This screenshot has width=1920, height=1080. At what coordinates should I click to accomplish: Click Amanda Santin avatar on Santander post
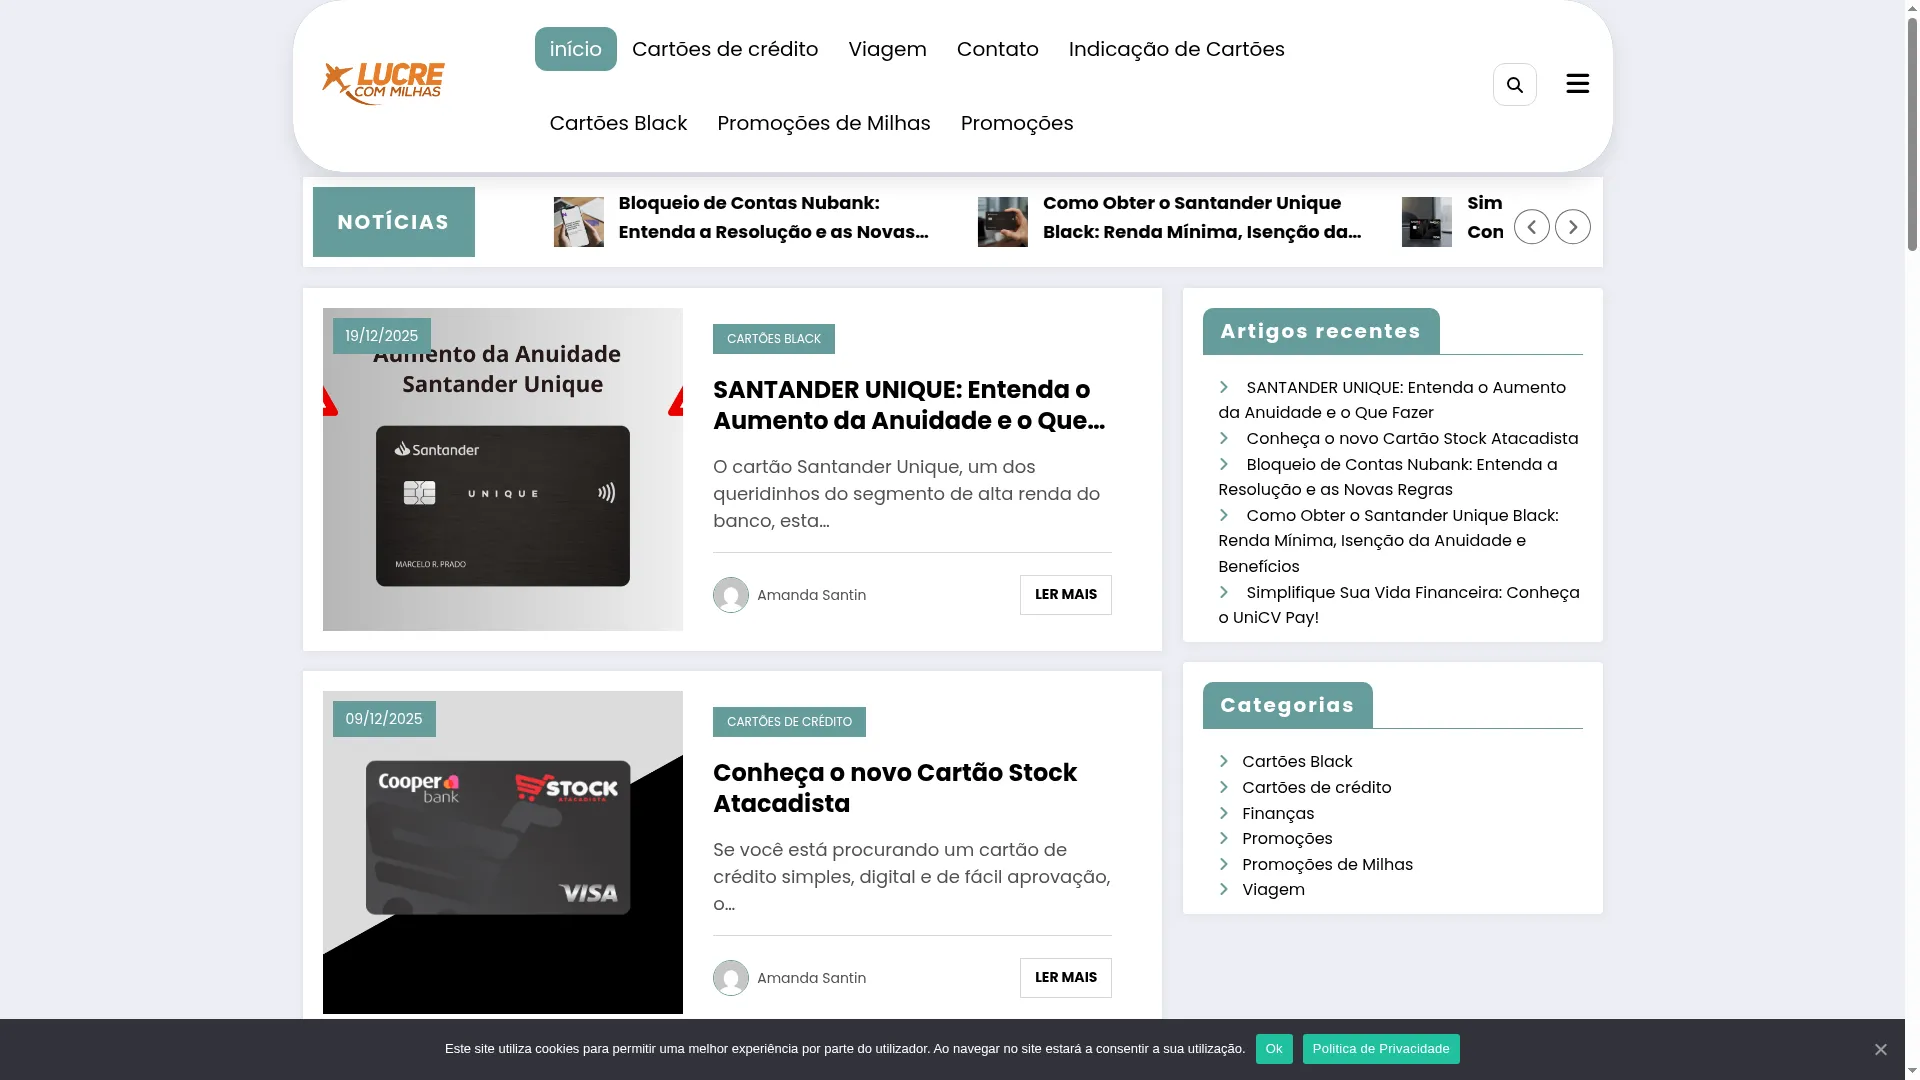[x=730, y=595]
